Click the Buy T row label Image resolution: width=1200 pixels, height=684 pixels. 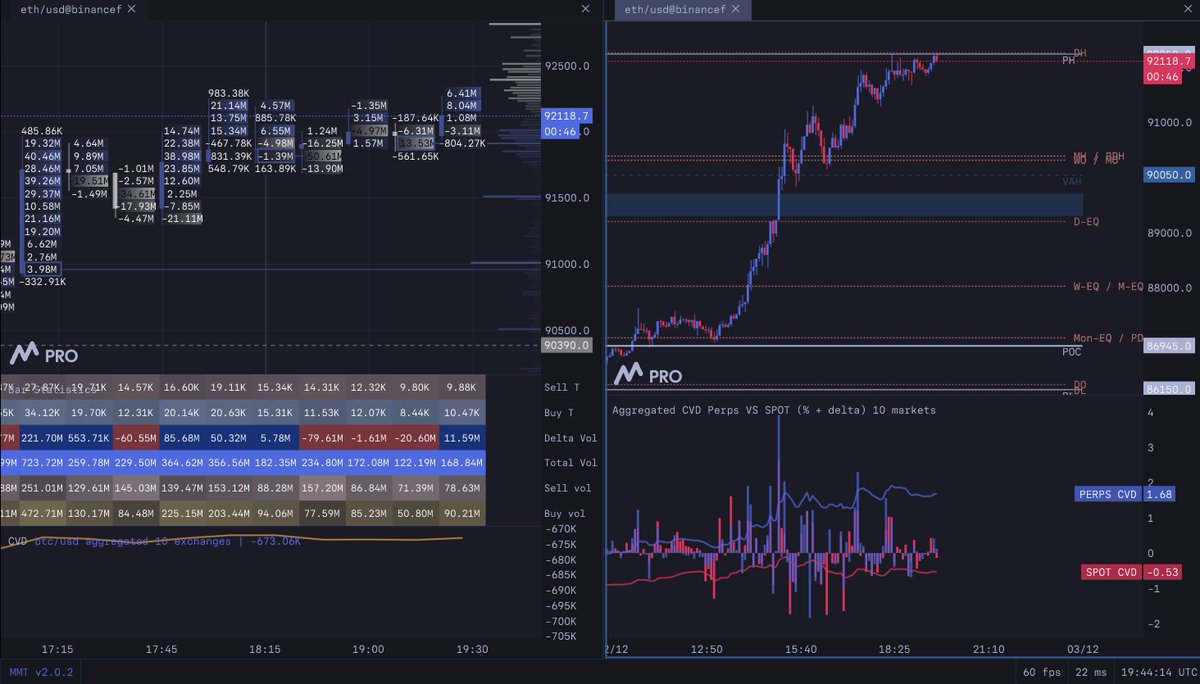coord(560,412)
